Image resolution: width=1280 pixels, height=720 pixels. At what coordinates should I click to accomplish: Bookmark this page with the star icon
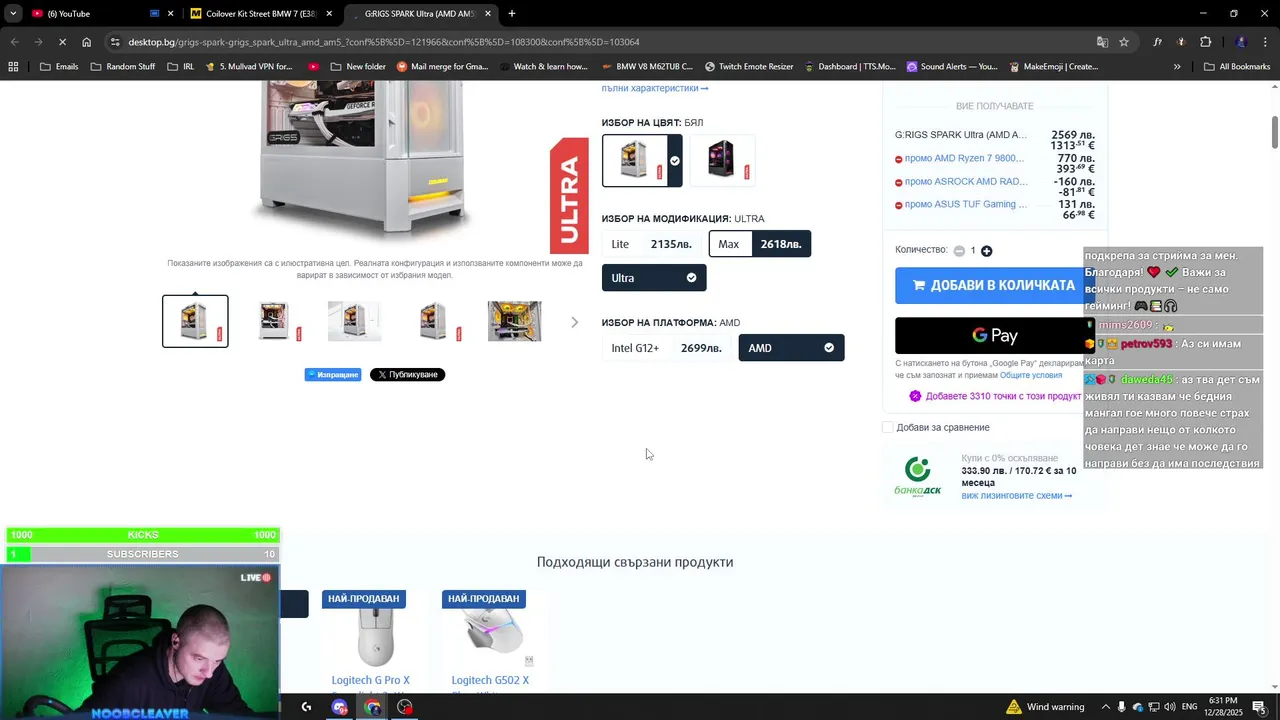coord(1124,42)
